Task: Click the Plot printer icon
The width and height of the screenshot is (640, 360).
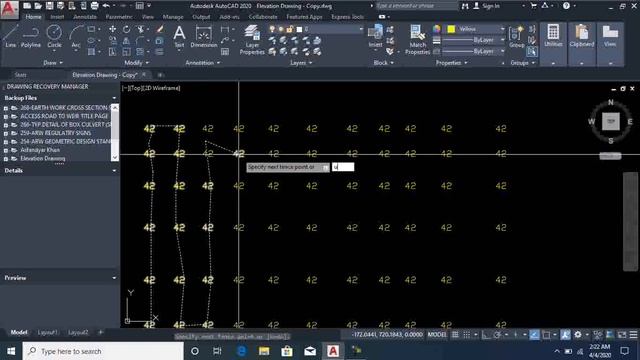Action: pos(94,6)
